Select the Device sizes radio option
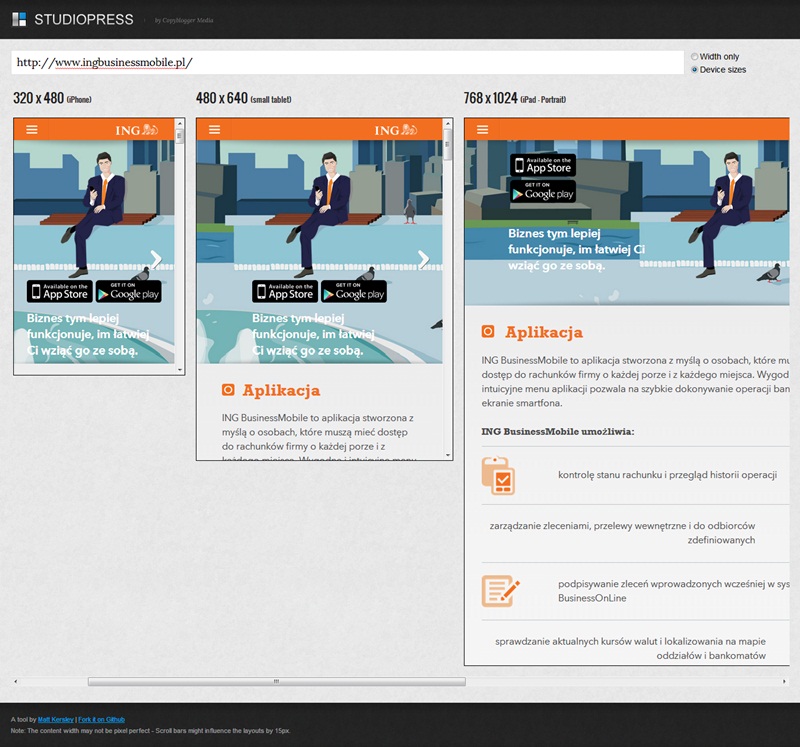800x747 pixels. click(695, 70)
